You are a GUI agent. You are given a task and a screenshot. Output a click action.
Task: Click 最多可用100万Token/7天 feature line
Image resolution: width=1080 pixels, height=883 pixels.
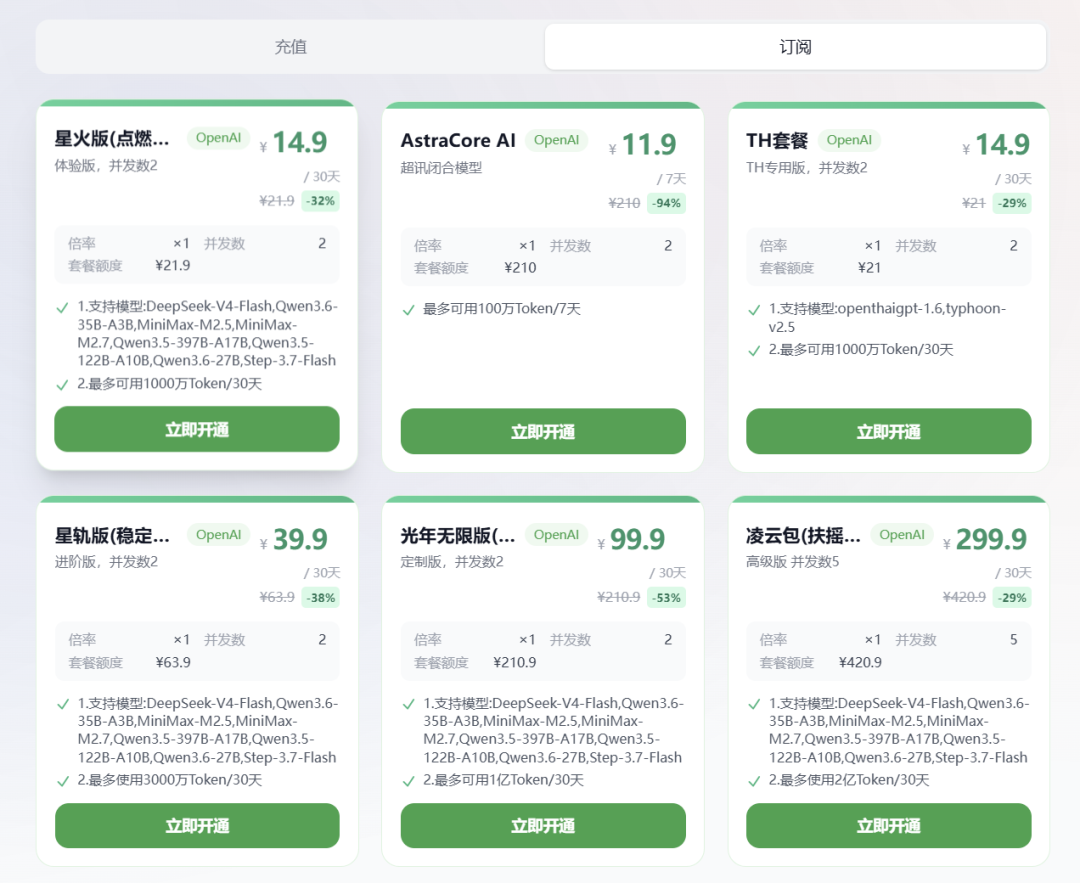[x=502, y=309]
